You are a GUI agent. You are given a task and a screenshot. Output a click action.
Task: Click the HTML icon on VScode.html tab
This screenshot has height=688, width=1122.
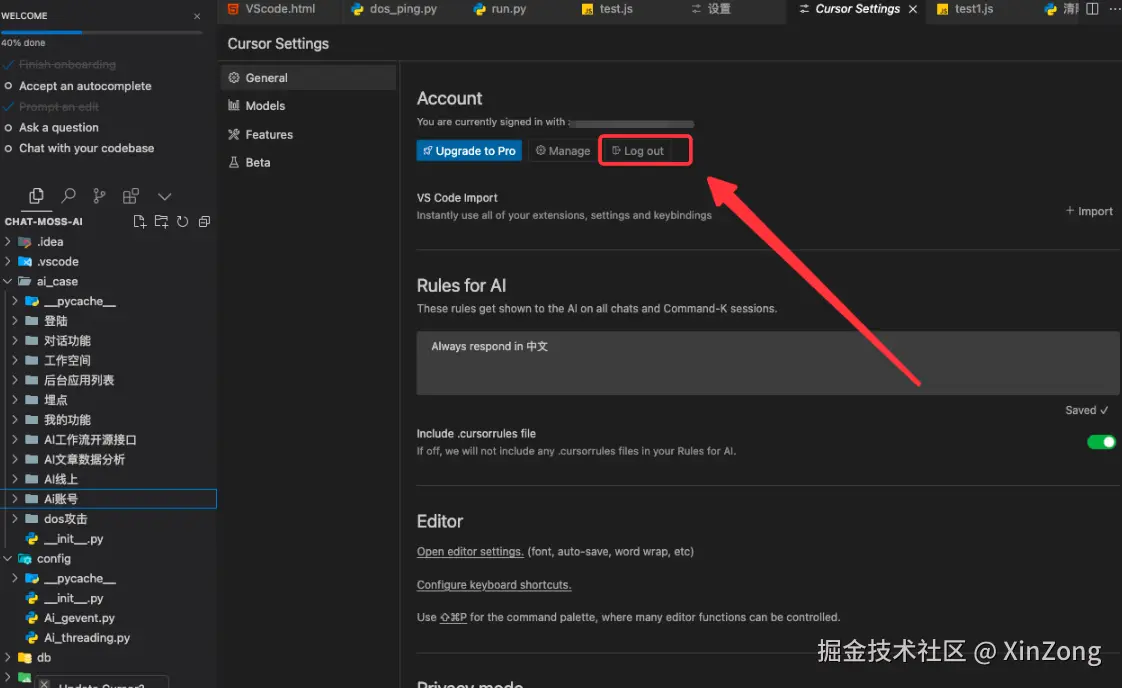[233, 9]
